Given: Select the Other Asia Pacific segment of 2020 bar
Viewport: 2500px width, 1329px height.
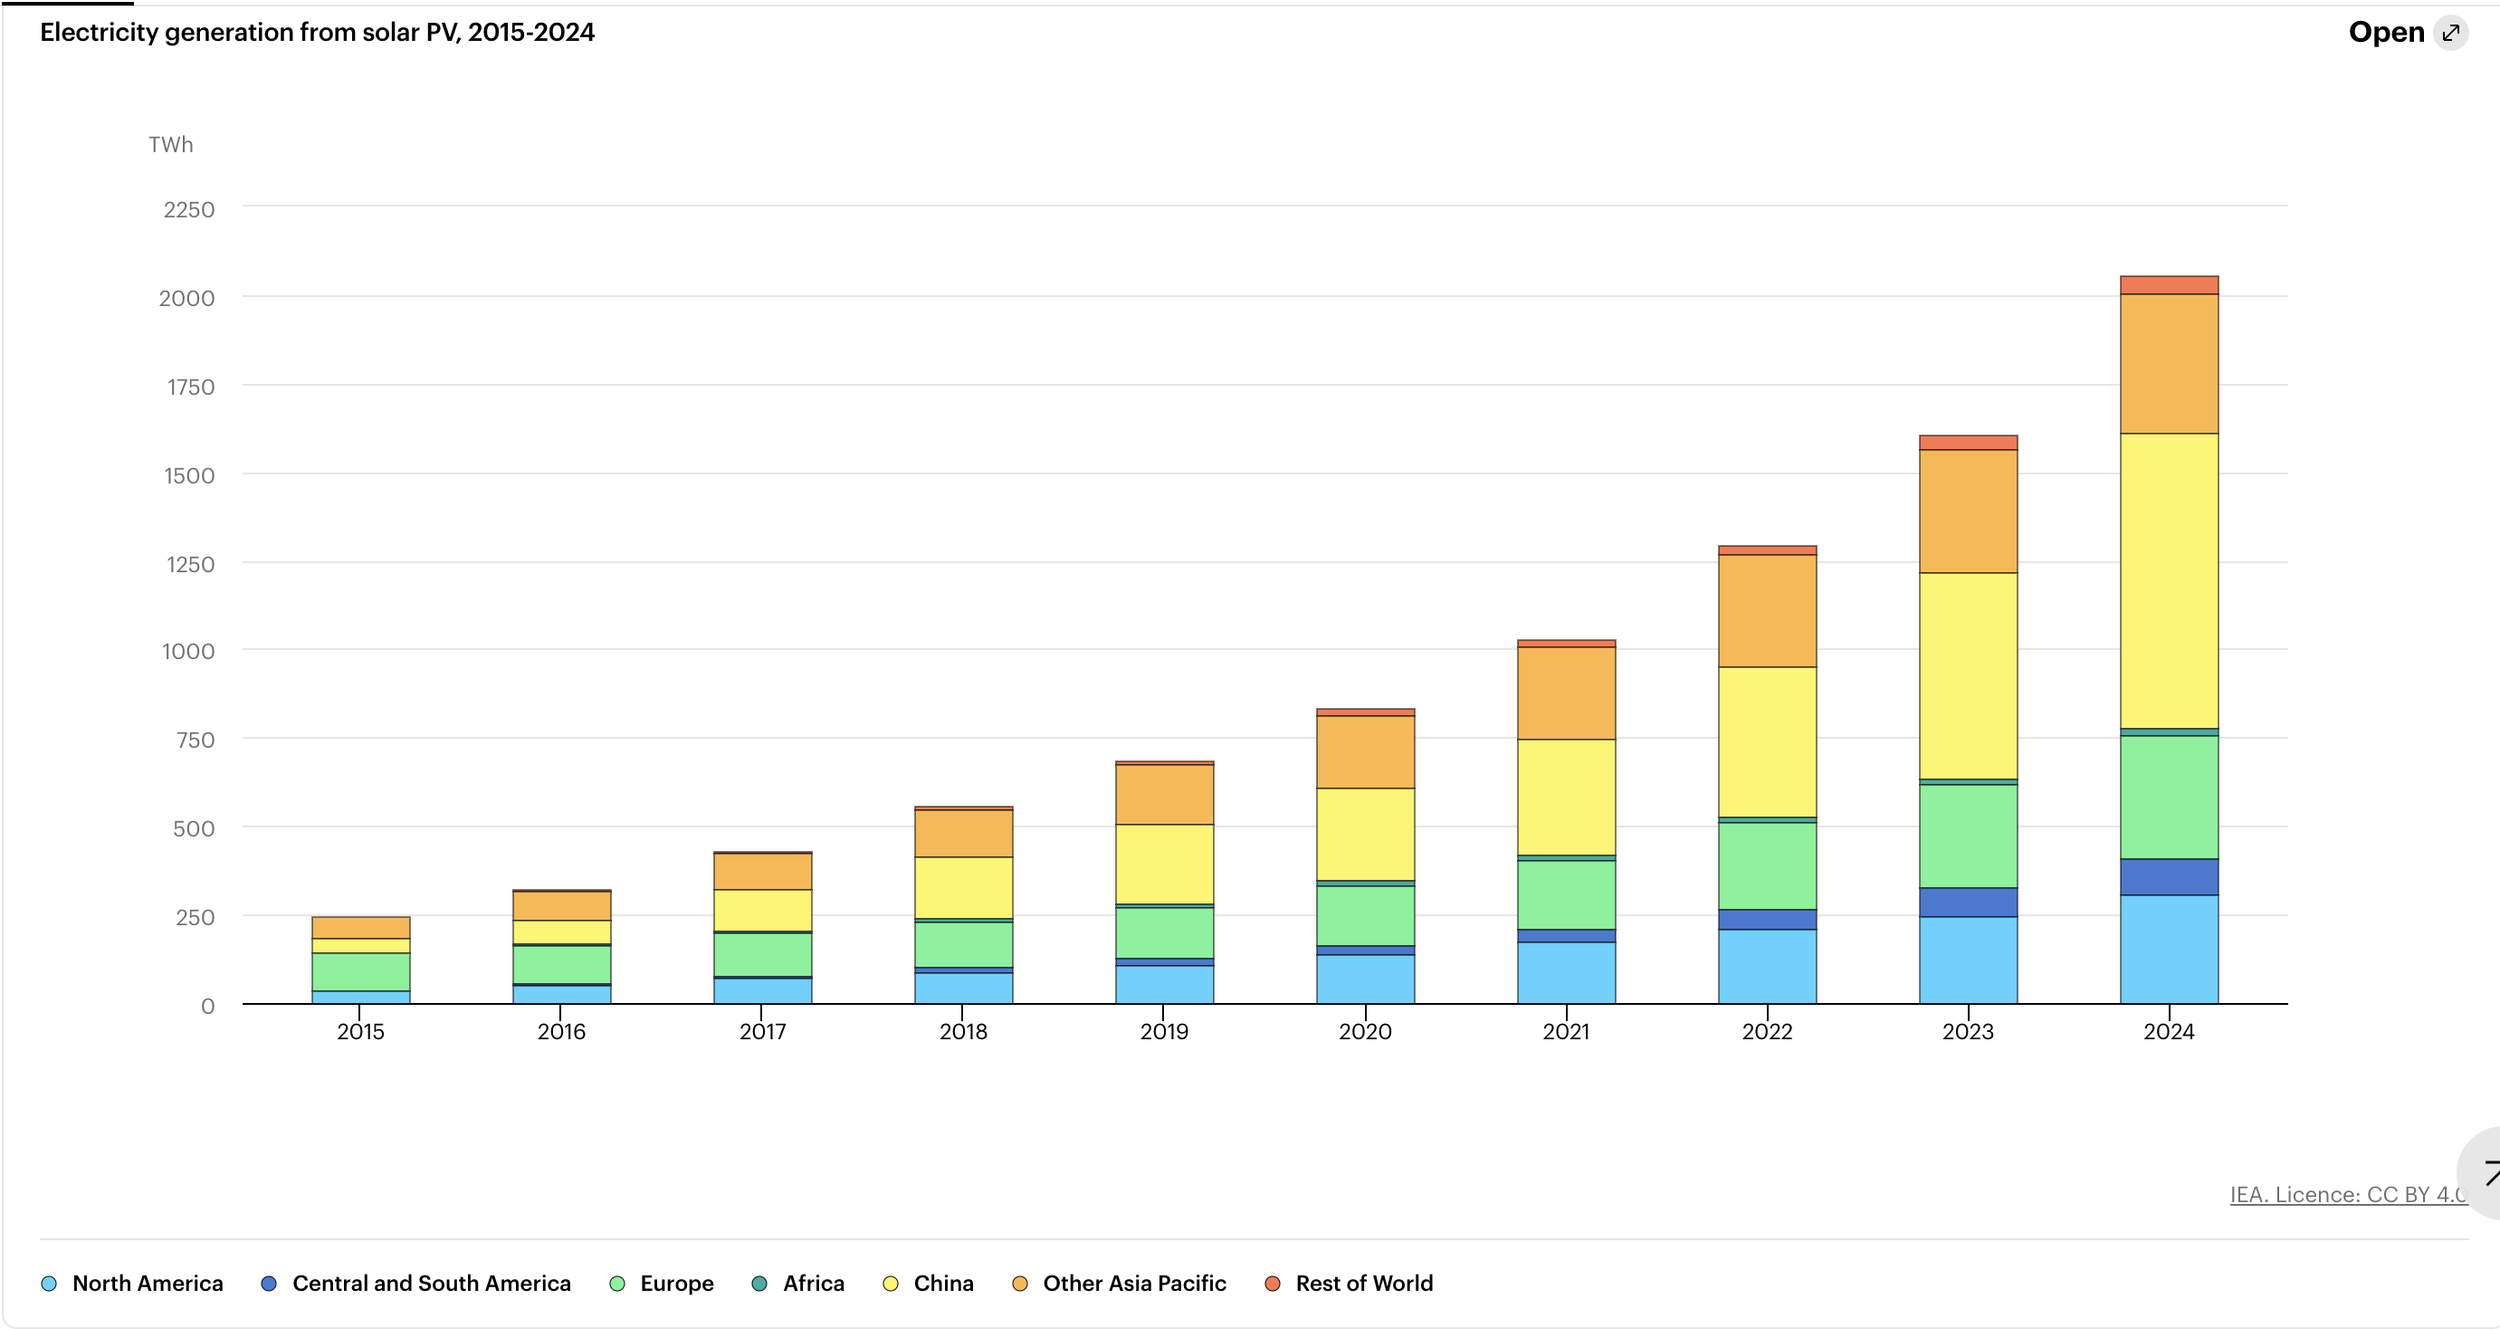Looking at the screenshot, I should click(x=1365, y=752).
